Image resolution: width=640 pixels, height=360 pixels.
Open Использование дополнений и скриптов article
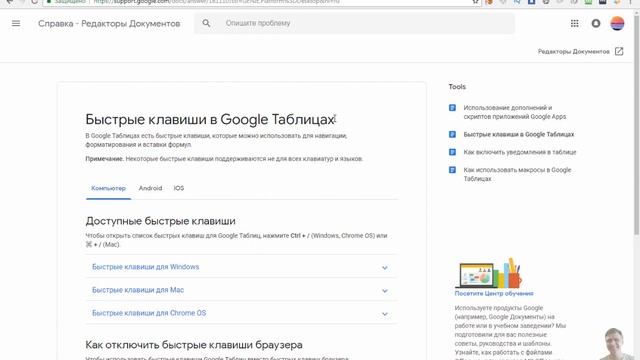point(515,112)
